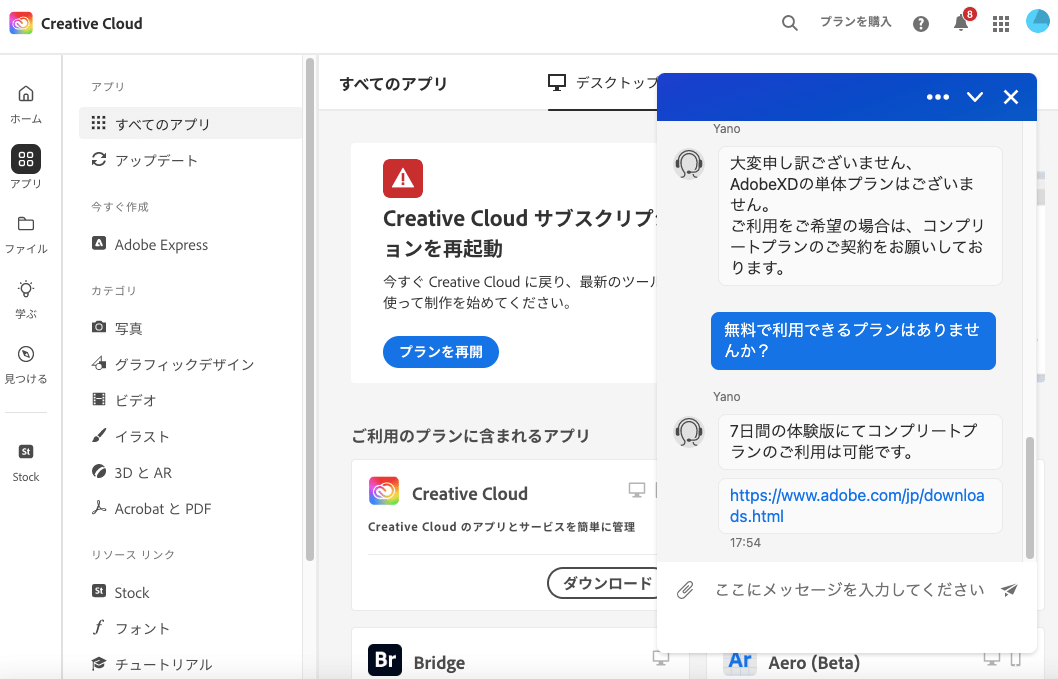The height and width of the screenshot is (679, 1058).
Task: Open 学ぶ in the left rail
Action: pyautogui.click(x=26, y=300)
